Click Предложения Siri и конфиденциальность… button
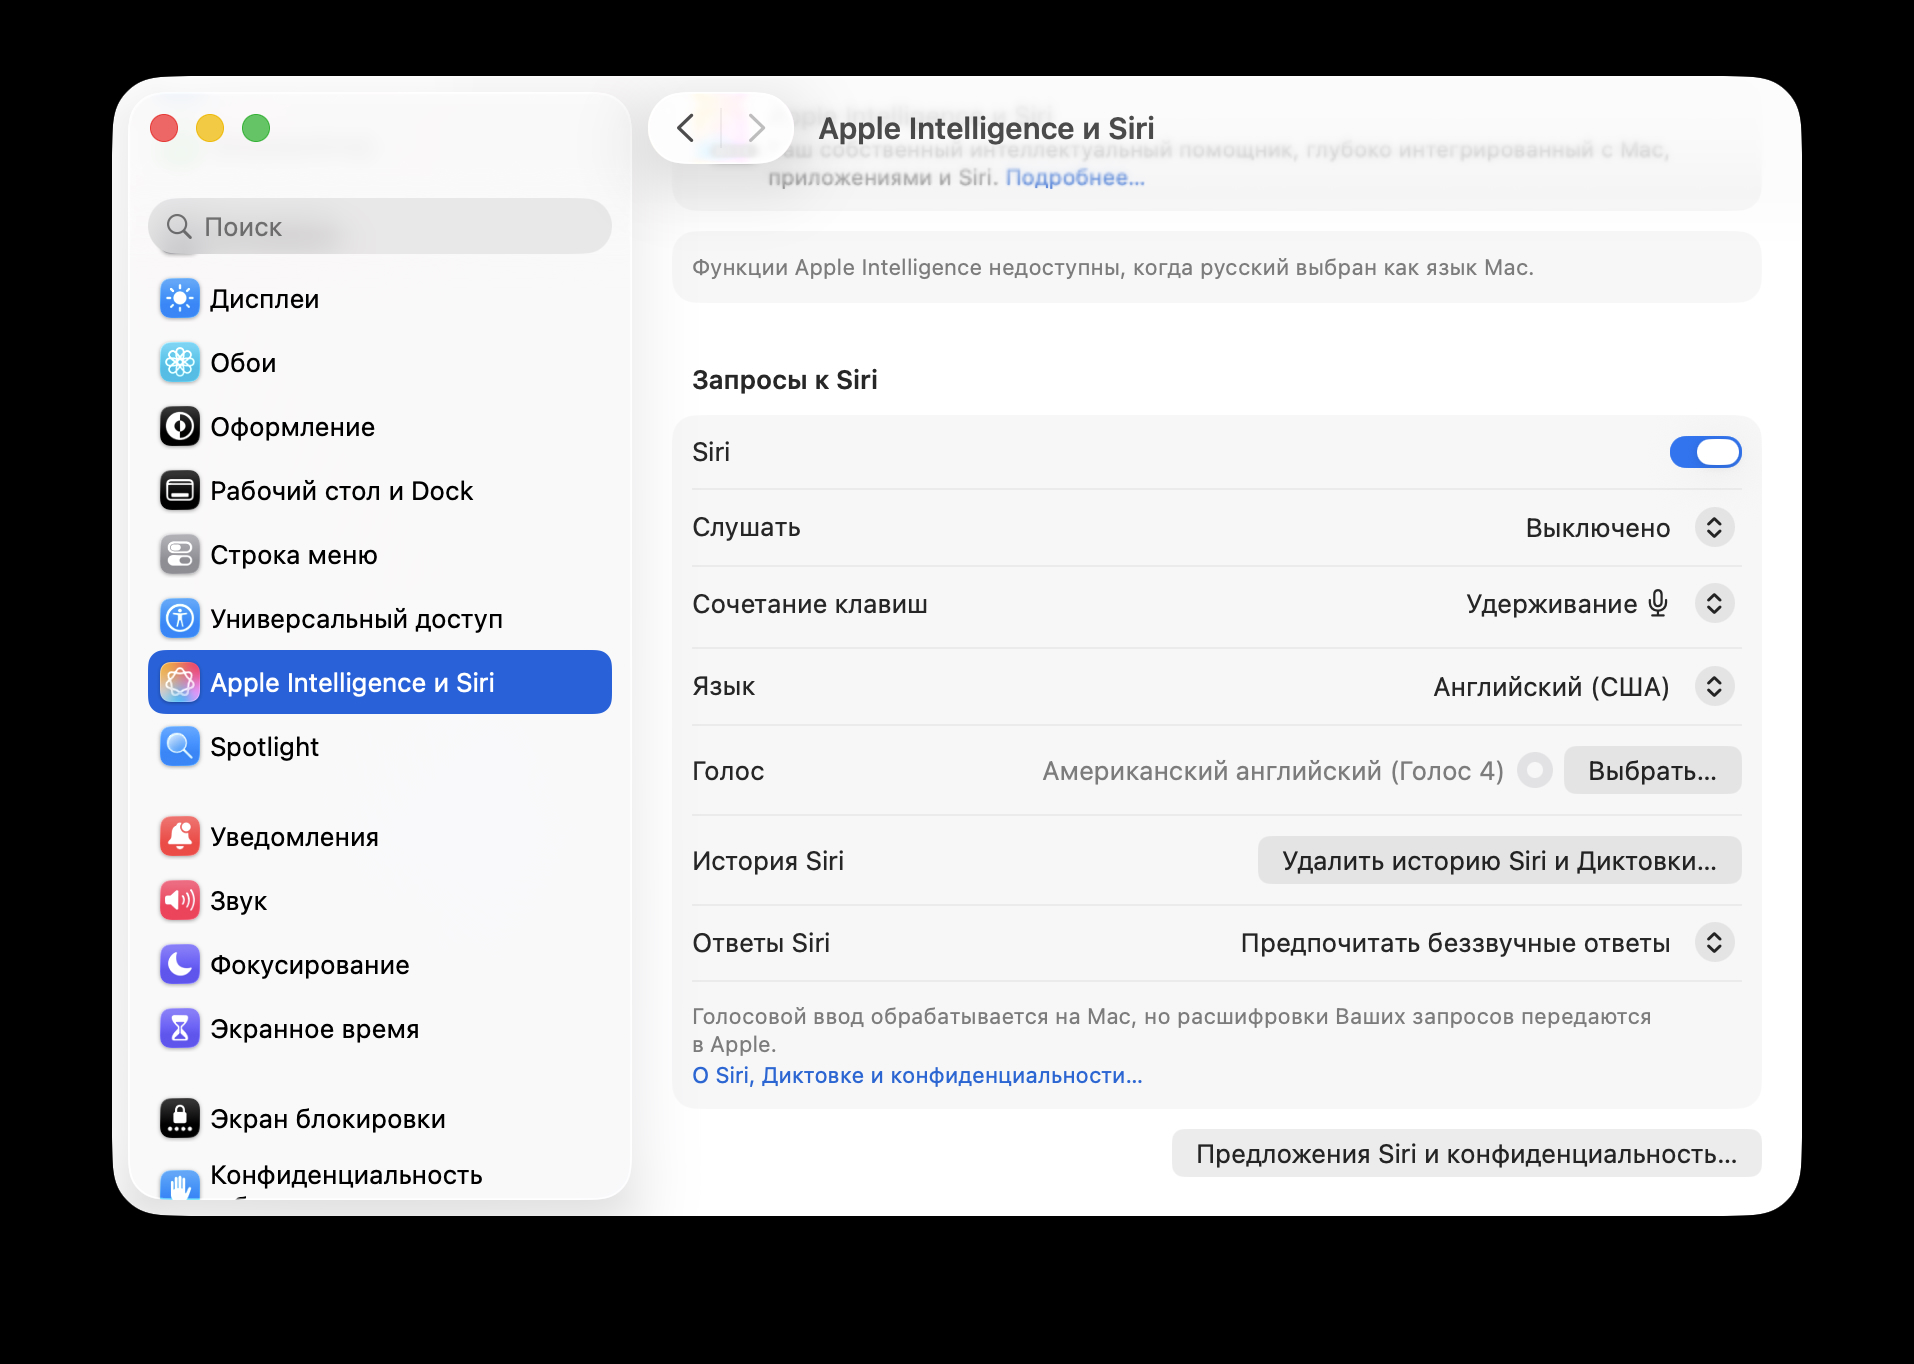 pos(1466,1154)
